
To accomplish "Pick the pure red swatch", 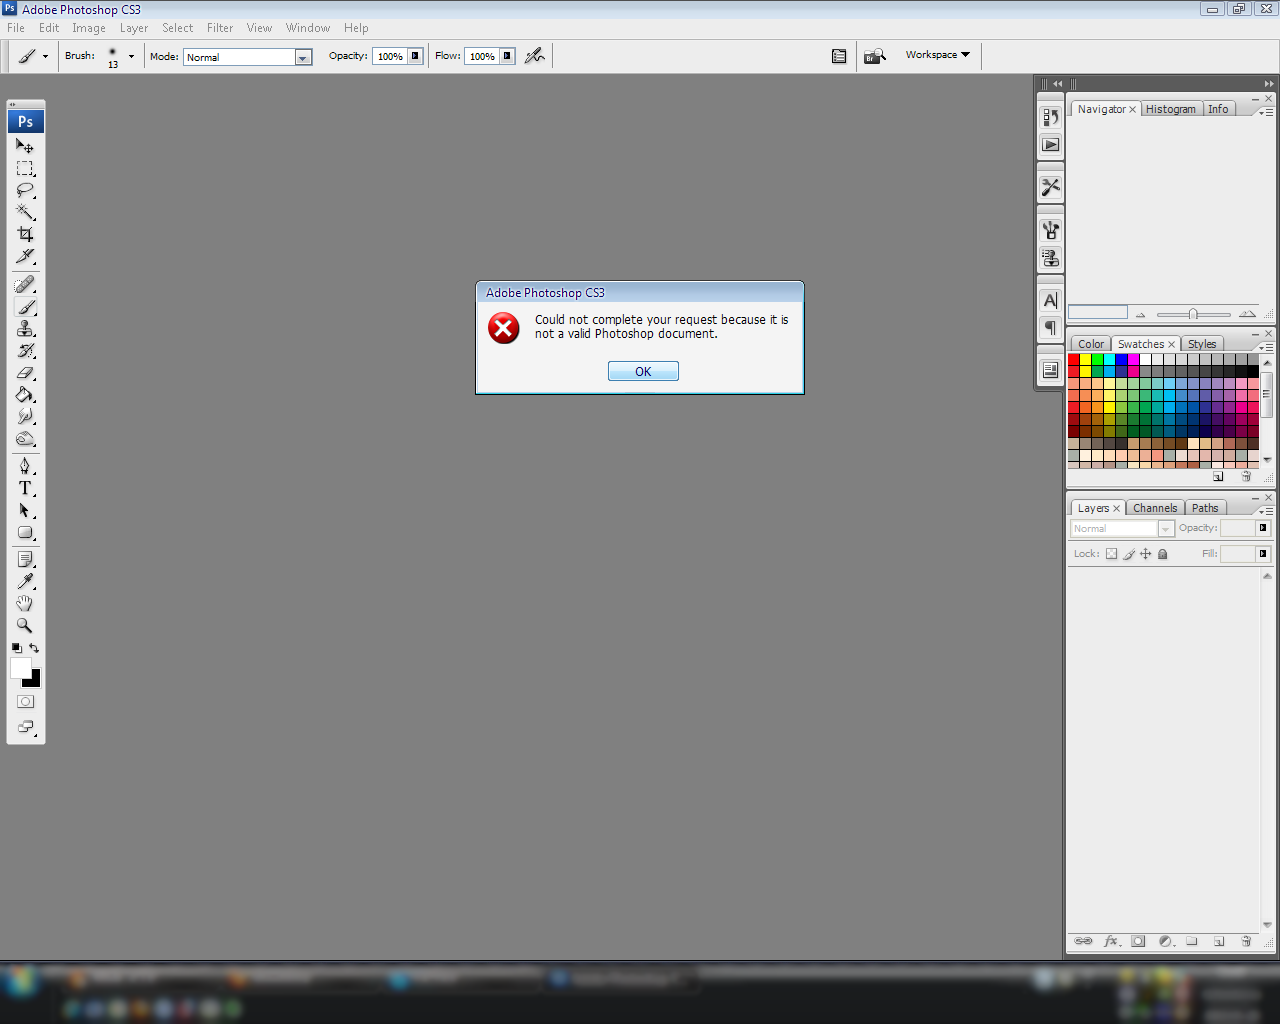I will click(x=1074, y=360).
